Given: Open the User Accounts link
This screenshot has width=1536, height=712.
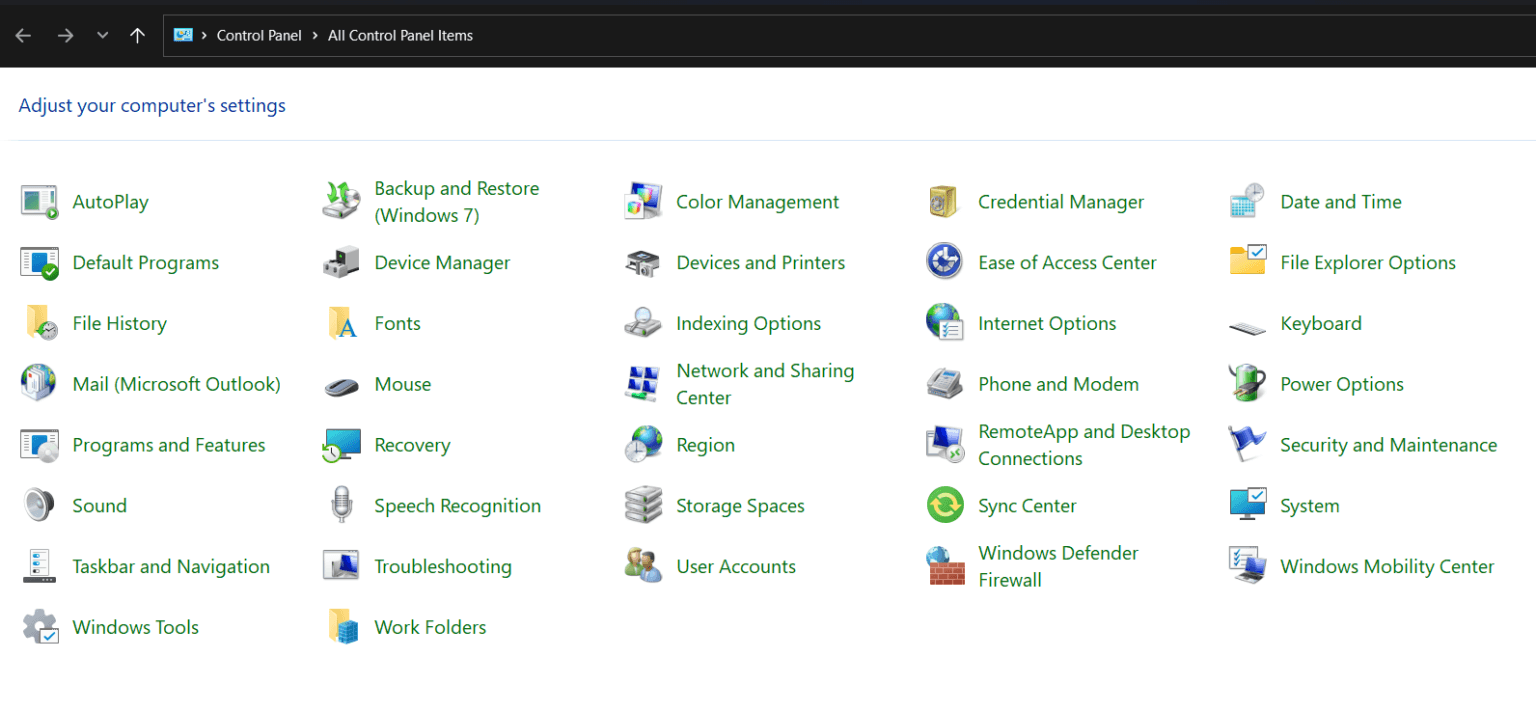Looking at the screenshot, I should pyautogui.click(x=736, y=567).
